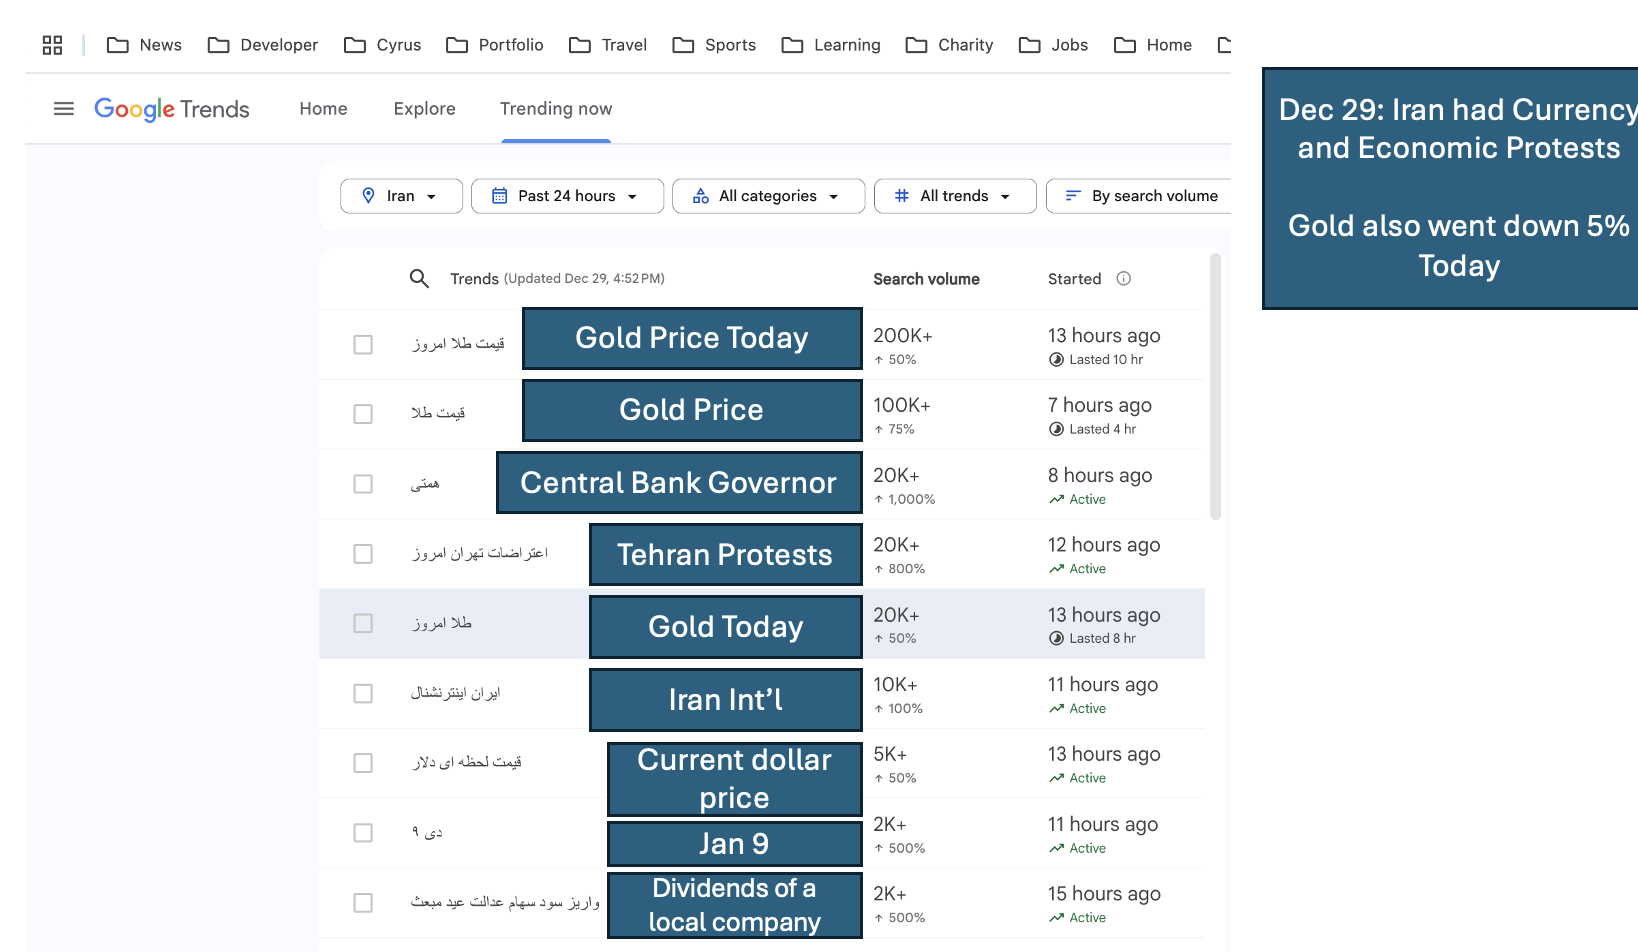The width and height of the screenshot is (1638, 952).
Task: Click the 5K+ search volume value
Action: 890,755
